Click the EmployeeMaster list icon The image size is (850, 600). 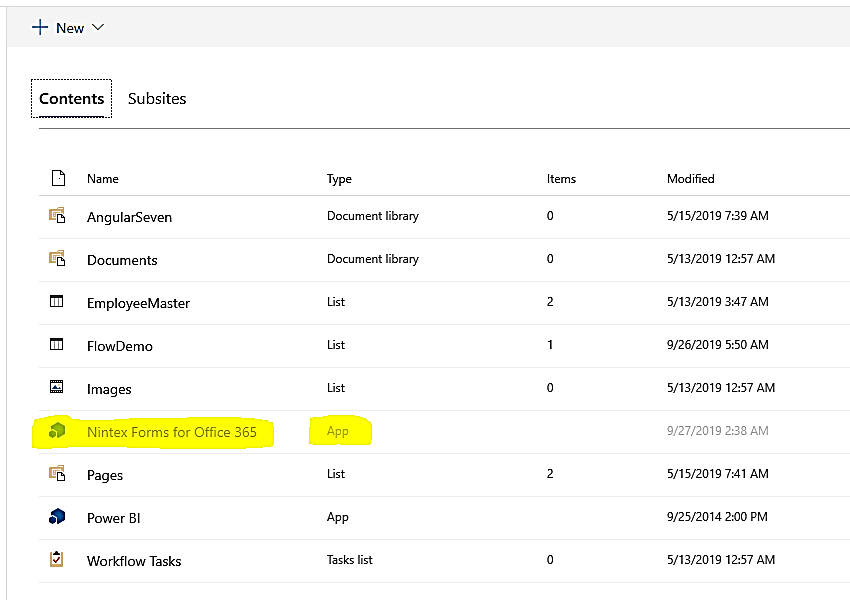pos(57,302)
